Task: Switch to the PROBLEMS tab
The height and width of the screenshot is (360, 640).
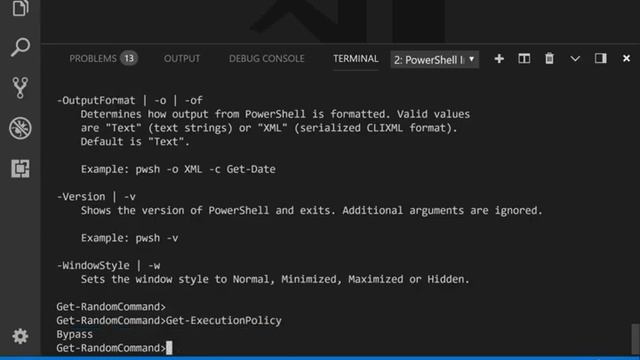Action: [x=103, y=59]
